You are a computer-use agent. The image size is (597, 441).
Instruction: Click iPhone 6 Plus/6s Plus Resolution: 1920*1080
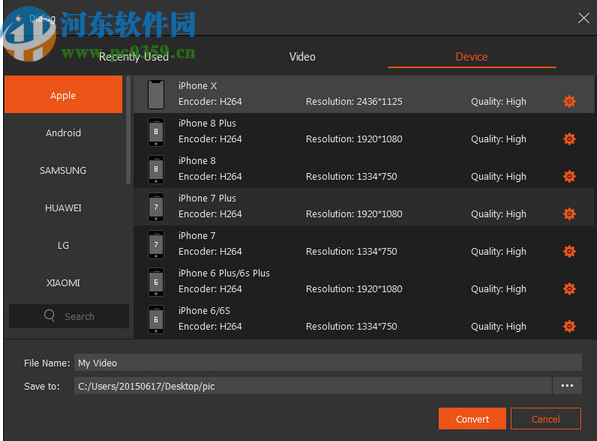pyautogui.click(x=354, y=289)
